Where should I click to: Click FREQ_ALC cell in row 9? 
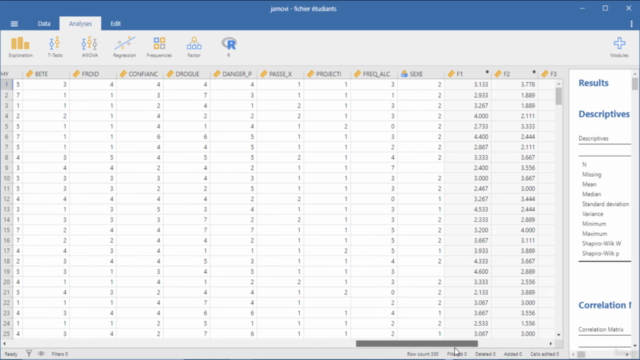375,168
